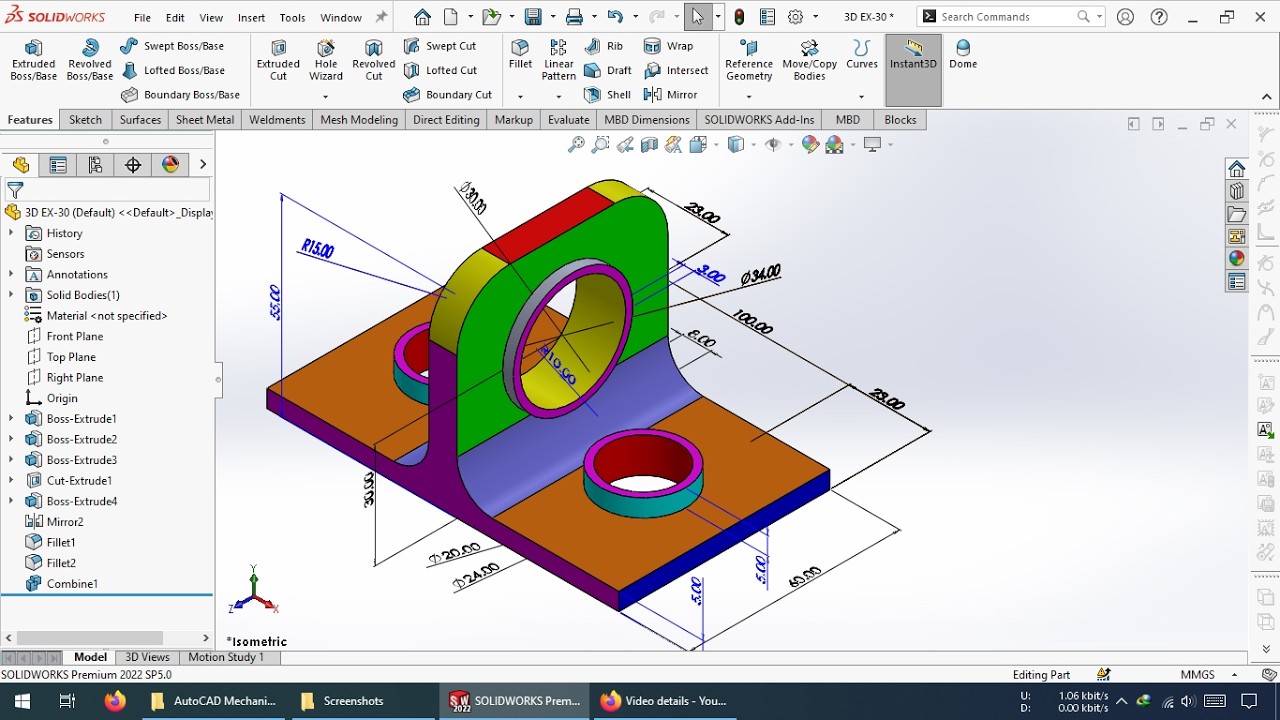The image size is (1280, 720).
Task: Open the Insert menu
Action: (251, 17)
